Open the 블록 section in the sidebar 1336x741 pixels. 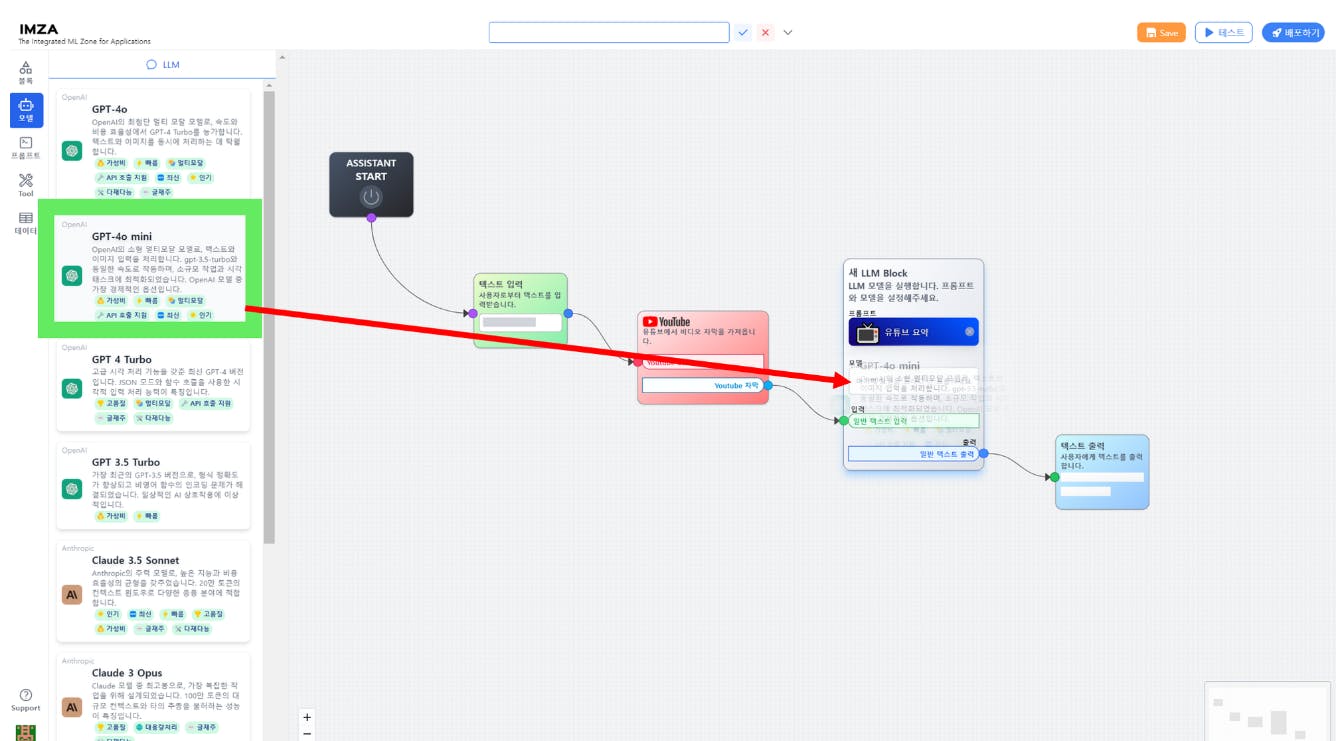coord(26,72)
